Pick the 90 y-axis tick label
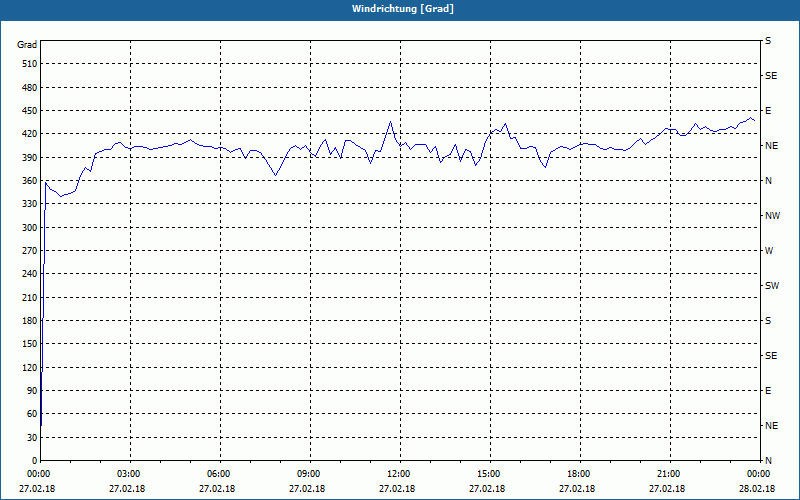This screenshot has height=500, width=800. (x=32, y=391)
